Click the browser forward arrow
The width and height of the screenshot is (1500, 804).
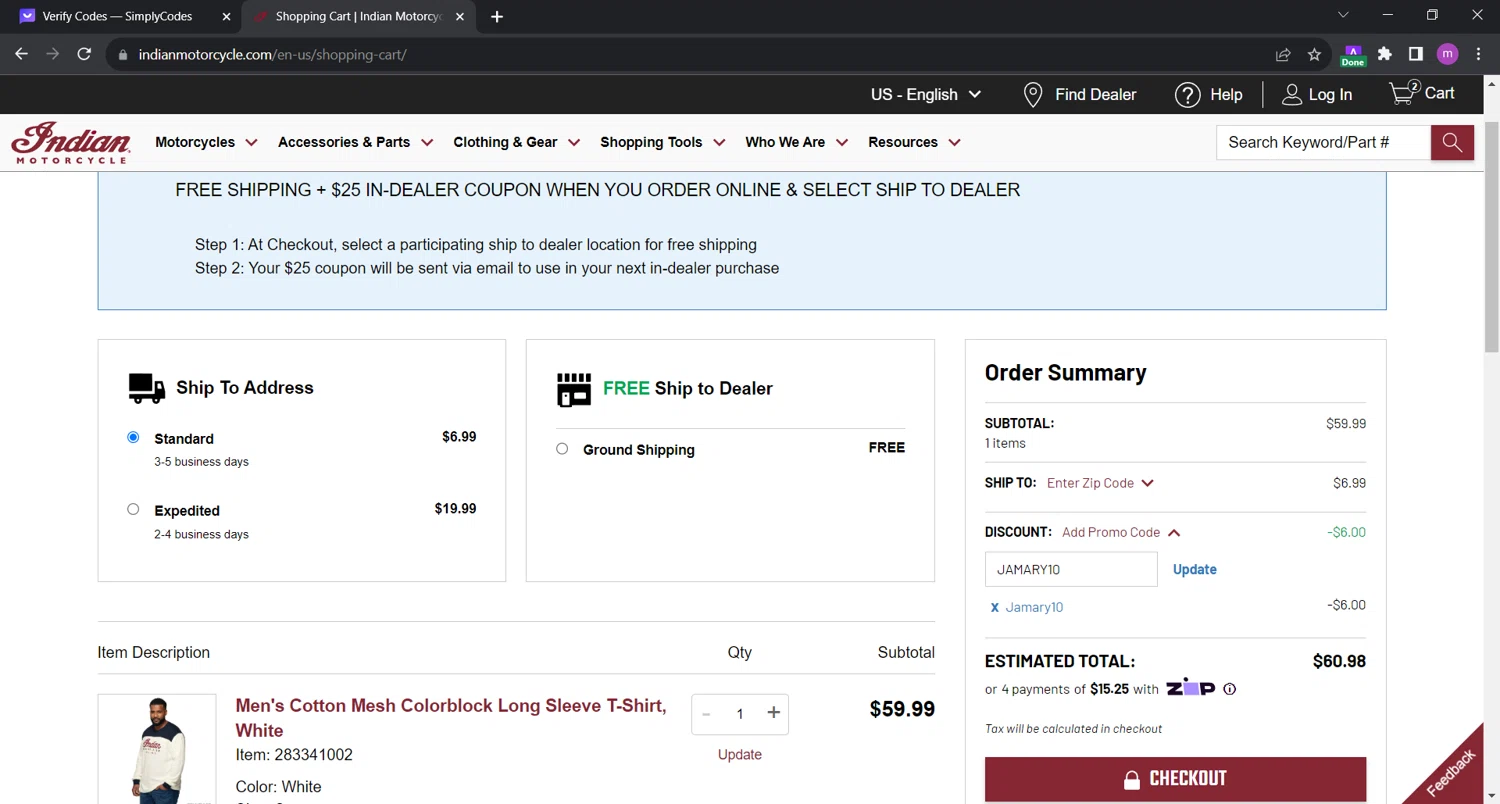coord(53,54)
